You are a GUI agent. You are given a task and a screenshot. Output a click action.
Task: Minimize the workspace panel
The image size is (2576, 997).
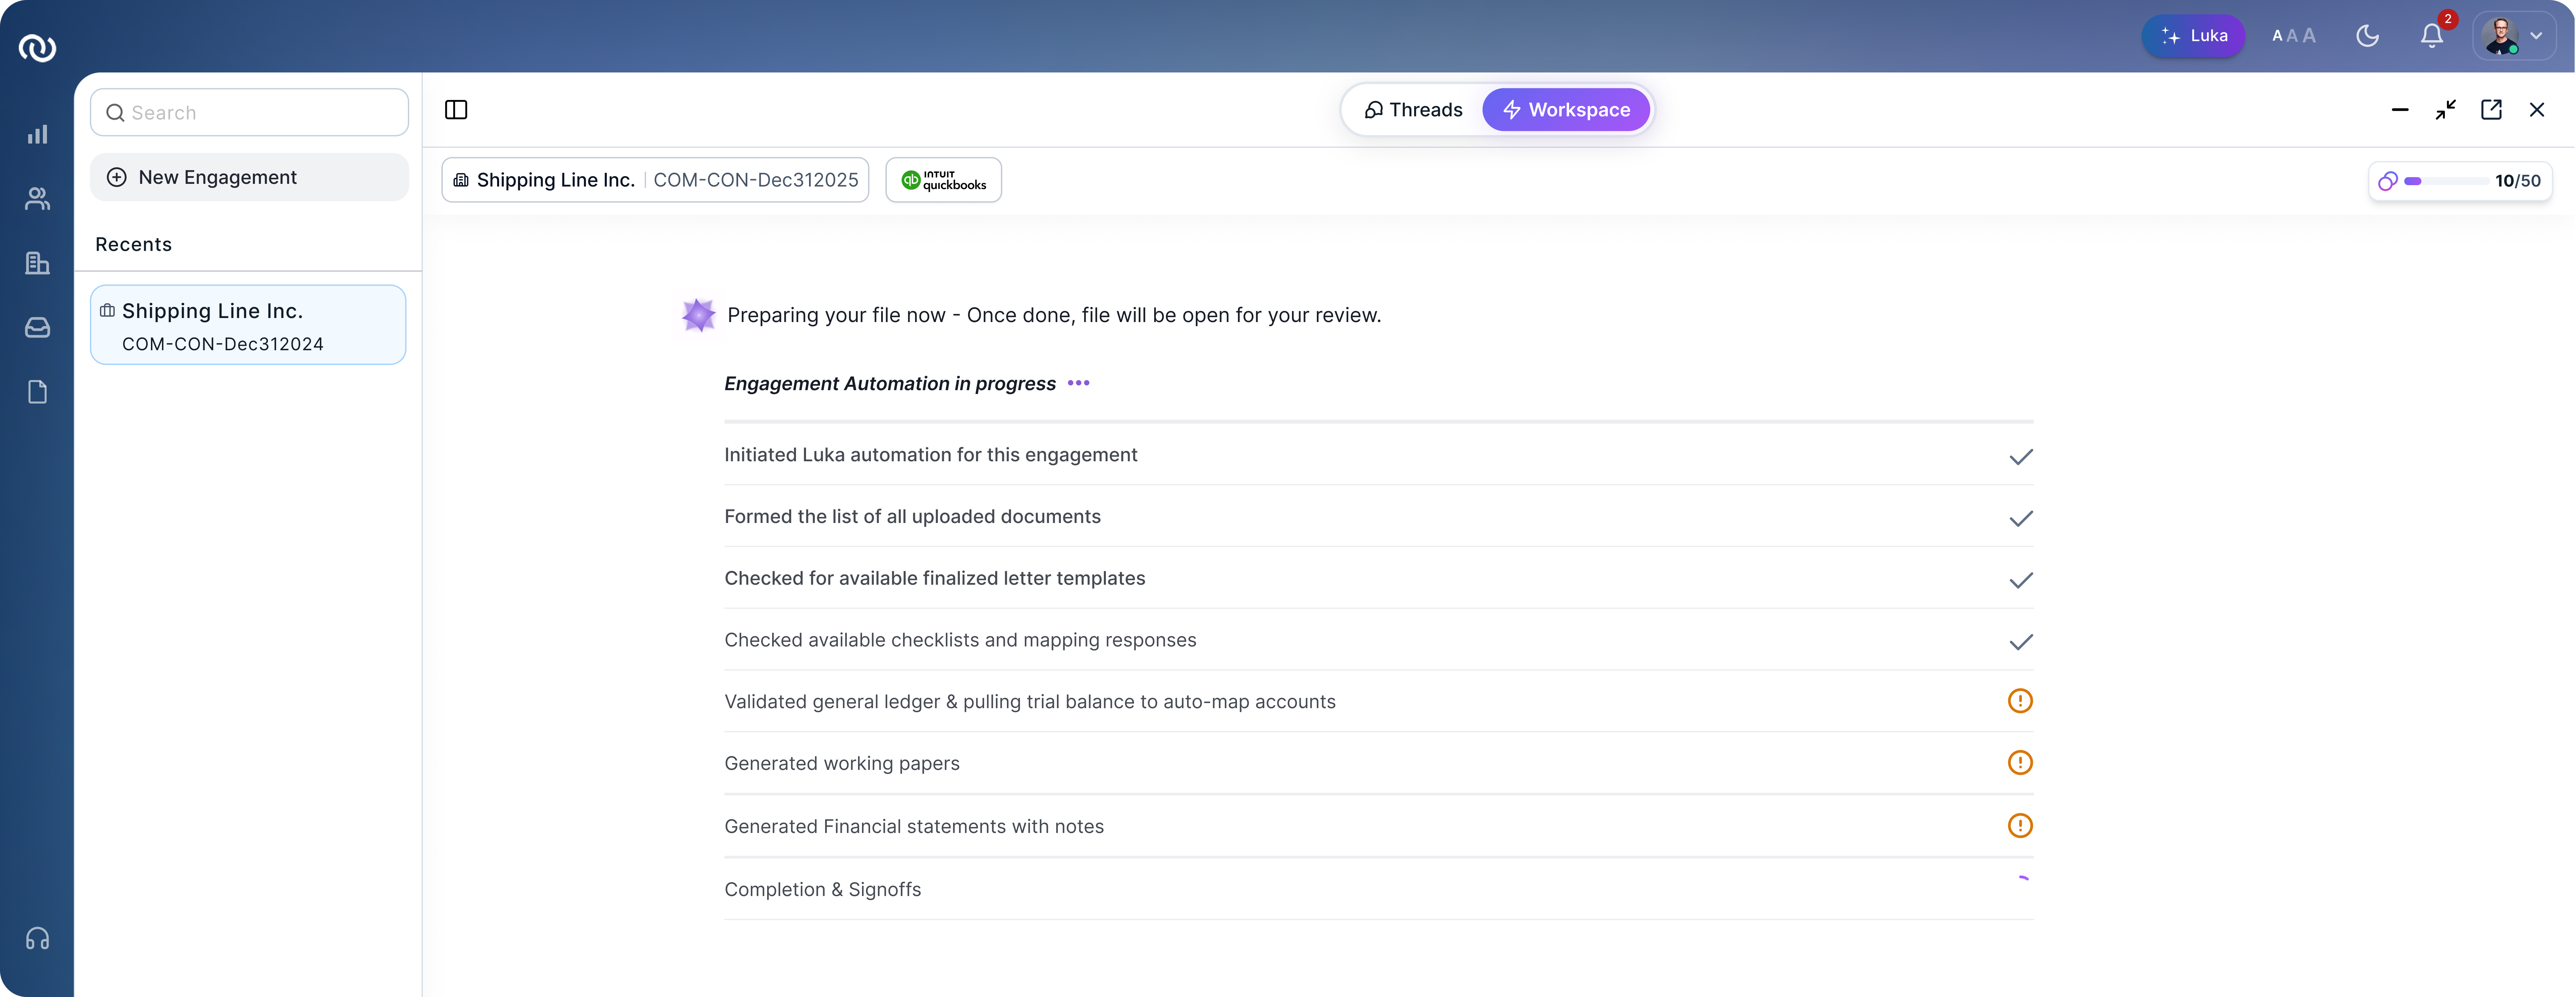[x=2400, y=110]
